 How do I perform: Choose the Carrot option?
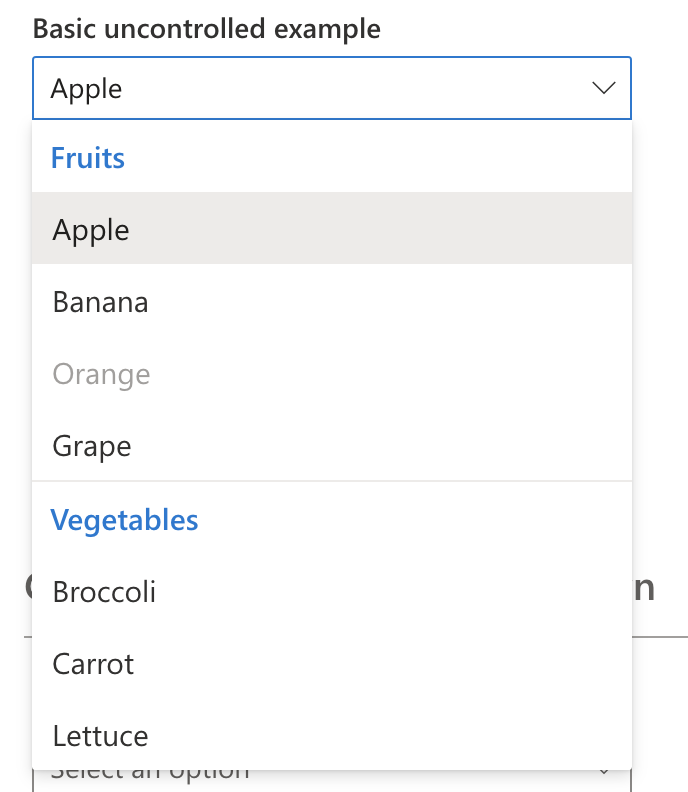[x=332, y=664]
